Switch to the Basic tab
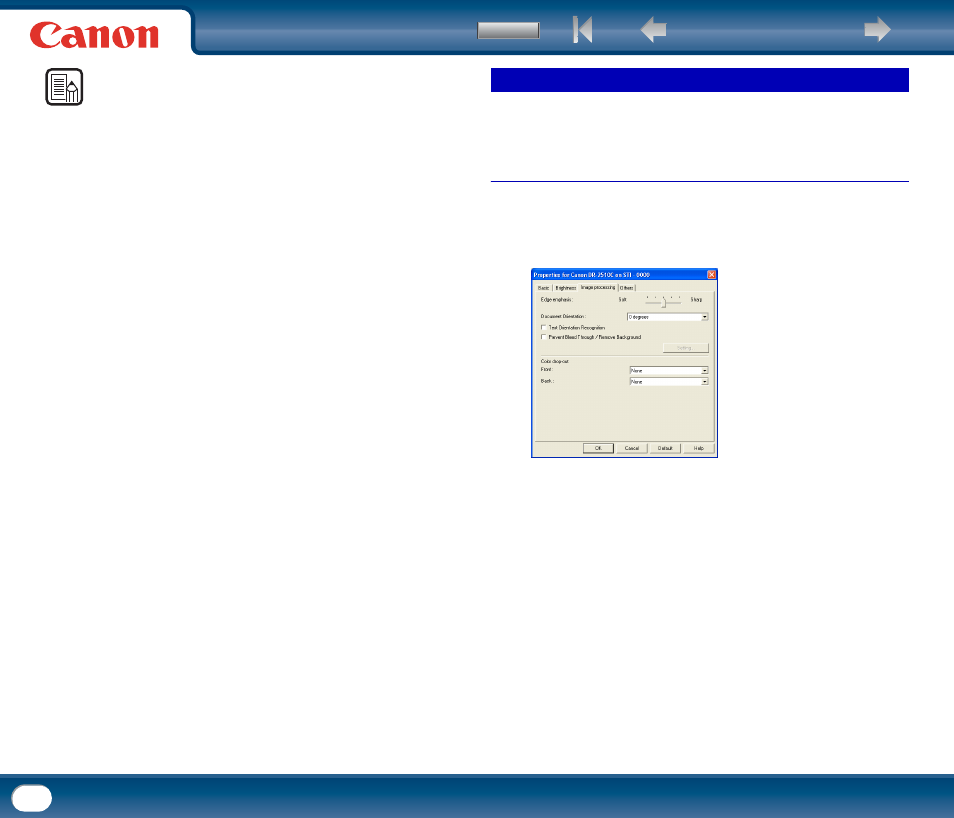The height and width of the screenshot is (818, 954). pos(543,288)
